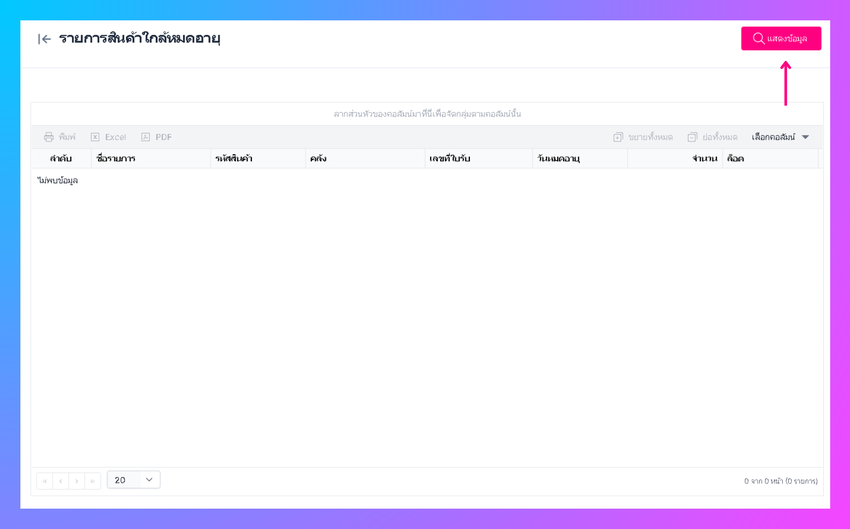Click the รายการสินค้าใกล้หมดอายุ page title
The width and height of the screenshot is (850, 529).
coord(139,38)
